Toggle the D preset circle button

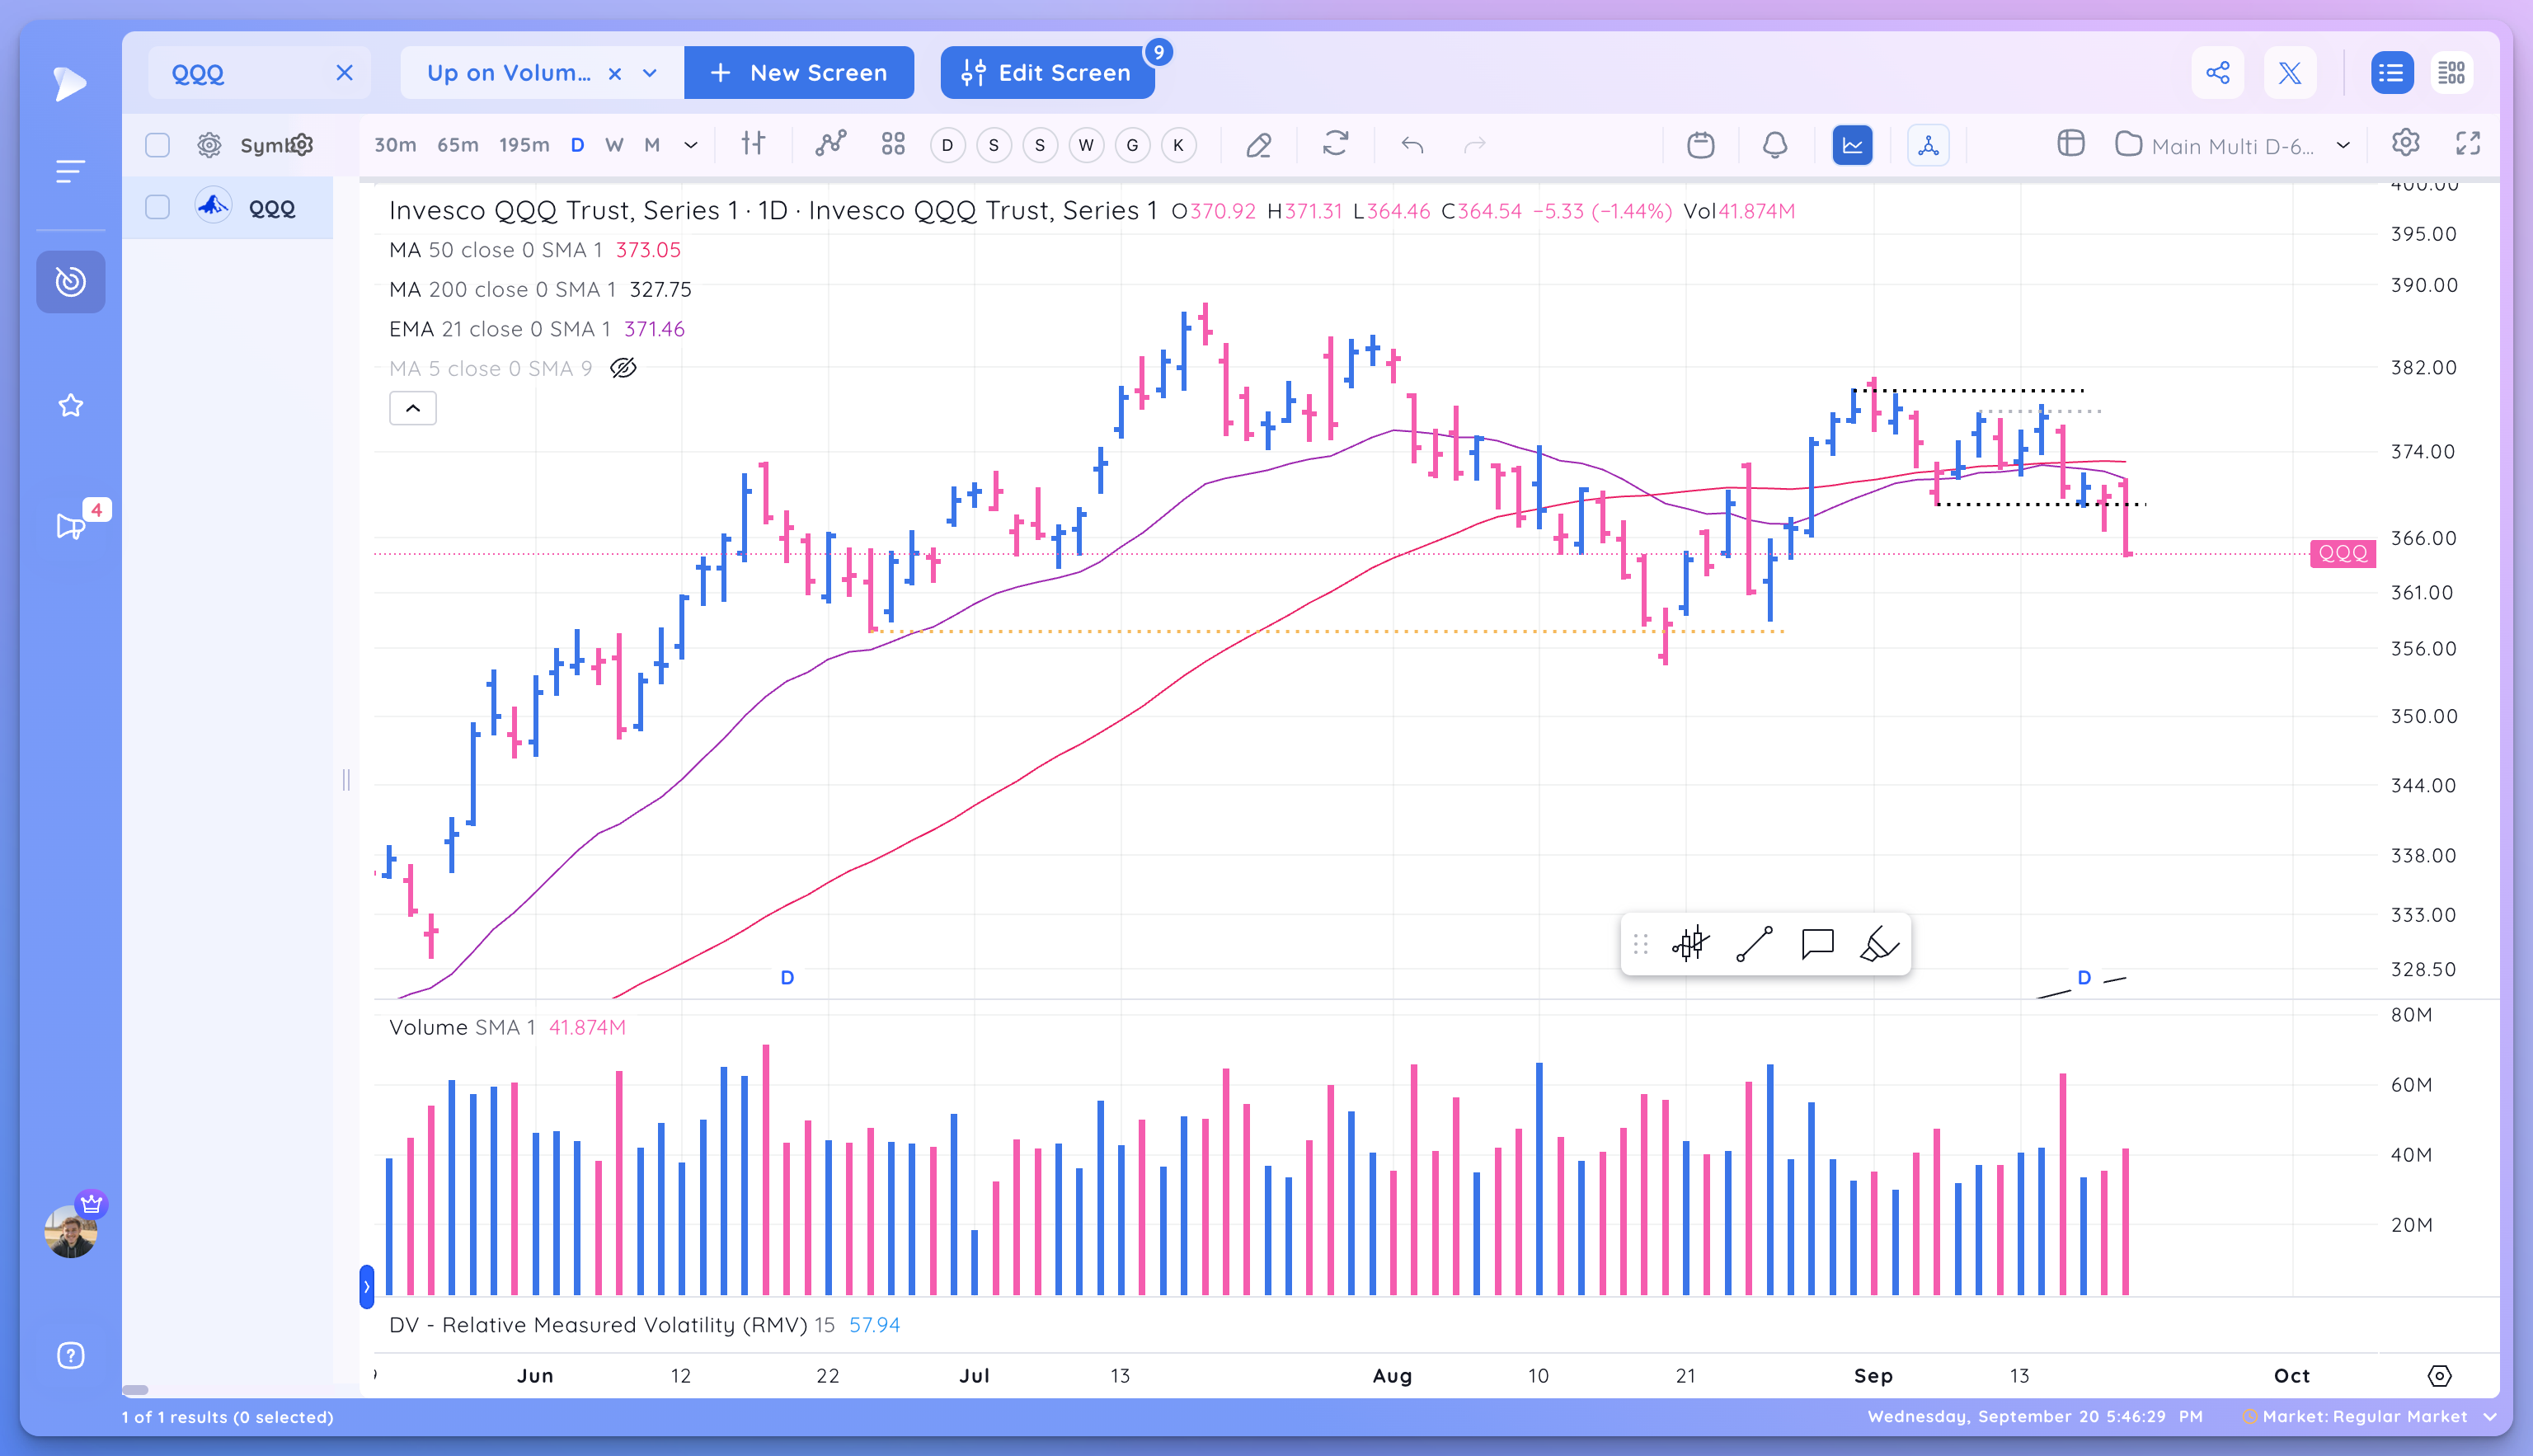tap(947, 145)
